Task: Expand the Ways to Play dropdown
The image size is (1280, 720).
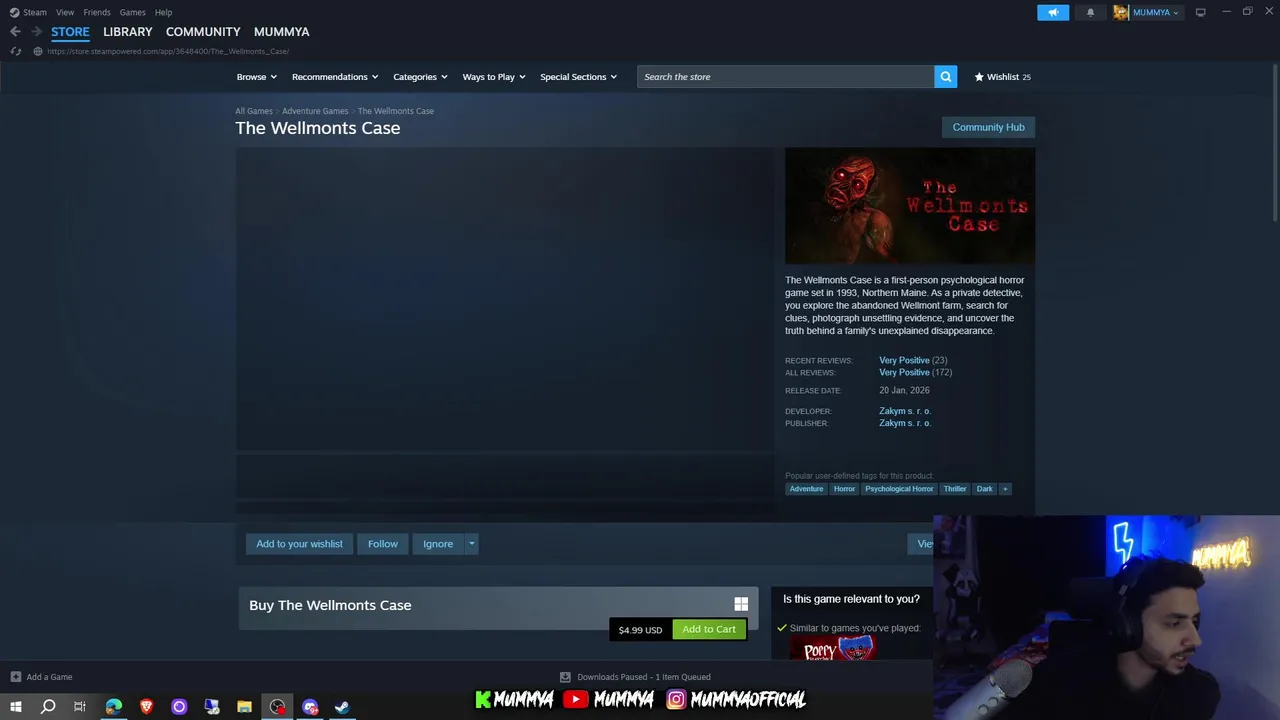Action: tap(494, 77)
